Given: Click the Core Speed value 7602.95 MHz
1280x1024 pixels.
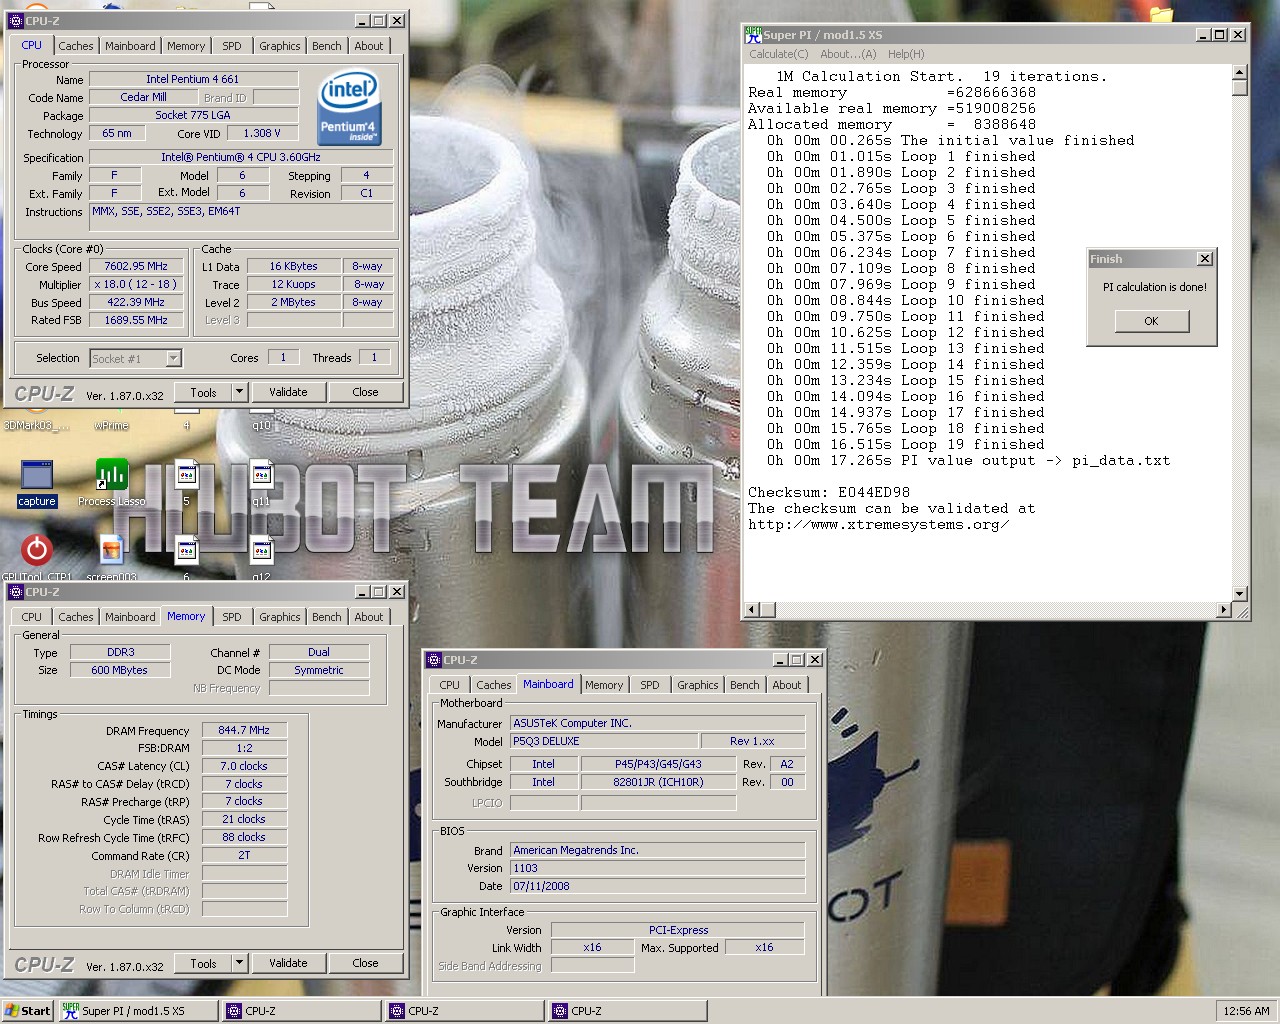Looking at the screenshot, I should click(x=136, y=266).
